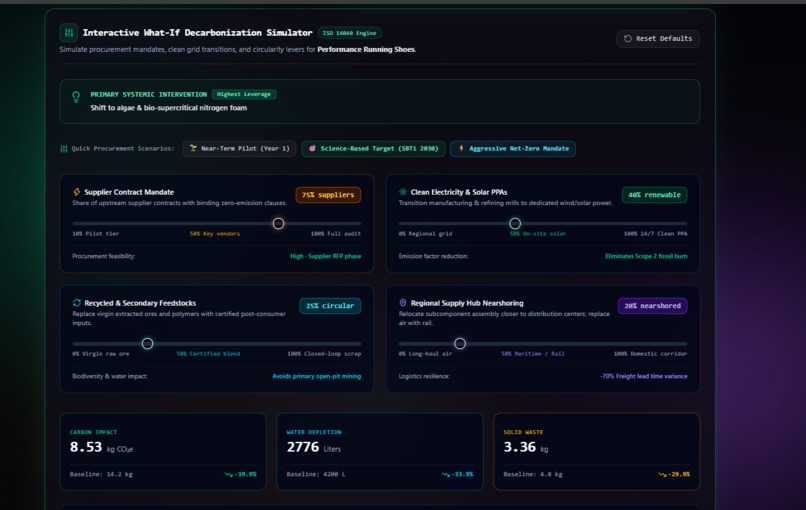The image size is (806, 510).
Task: Click the '0% Virgin raw ore' label
Action: pyautogui.click(x=101, y=354)
